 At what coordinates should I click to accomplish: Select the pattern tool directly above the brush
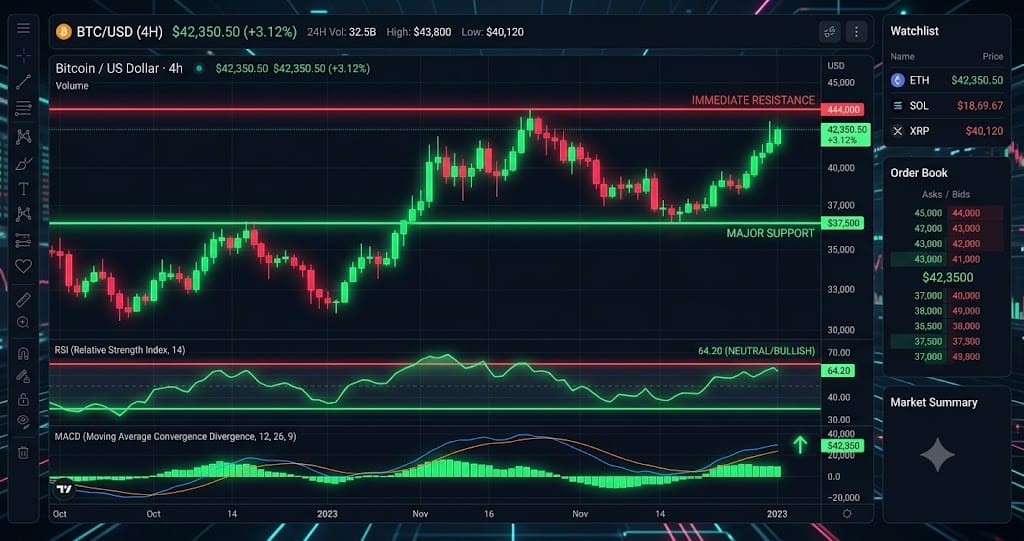pyautogui.click(x=24, y=137)
